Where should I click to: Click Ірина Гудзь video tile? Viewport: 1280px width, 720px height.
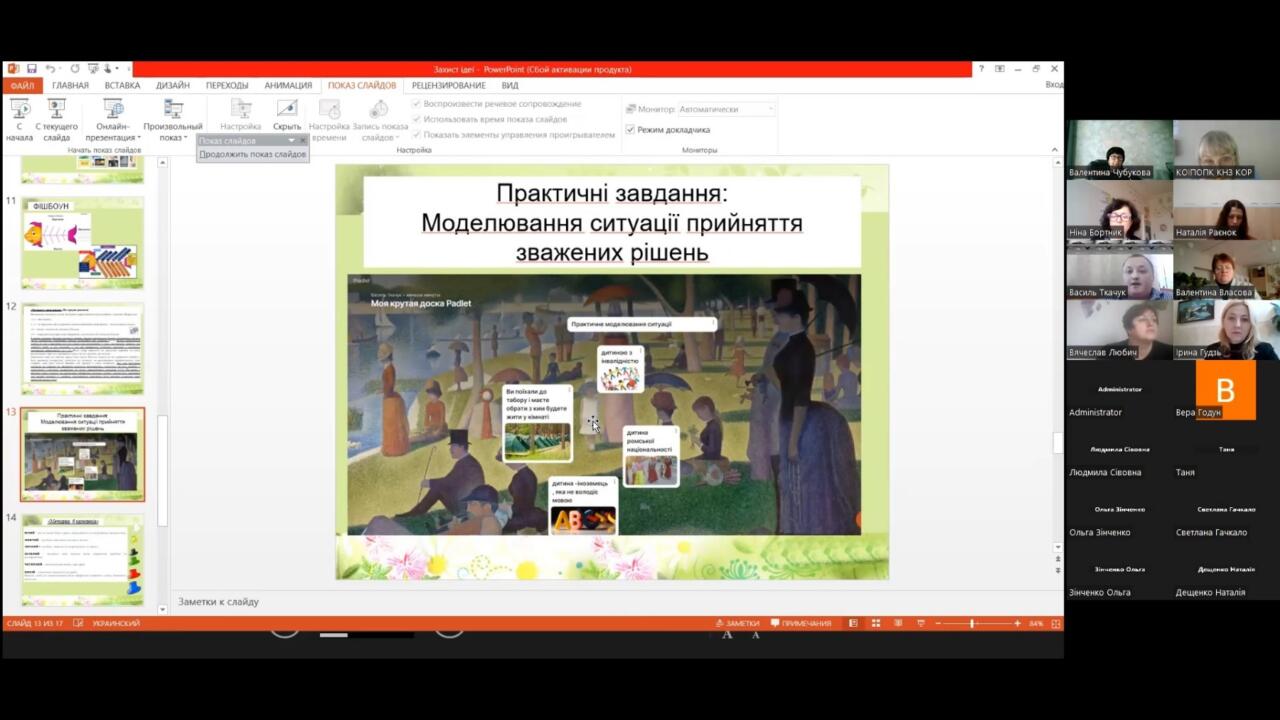pyautogui.click(x=1226, y=330)
